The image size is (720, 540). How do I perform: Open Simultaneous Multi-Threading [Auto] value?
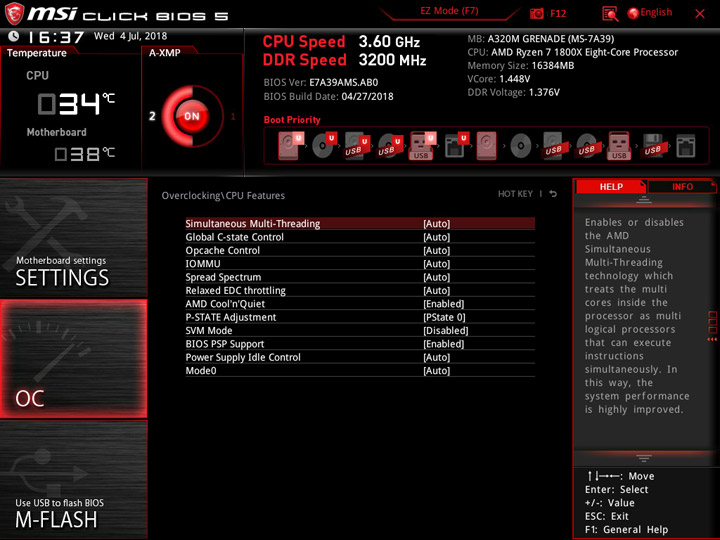point(437,224)
